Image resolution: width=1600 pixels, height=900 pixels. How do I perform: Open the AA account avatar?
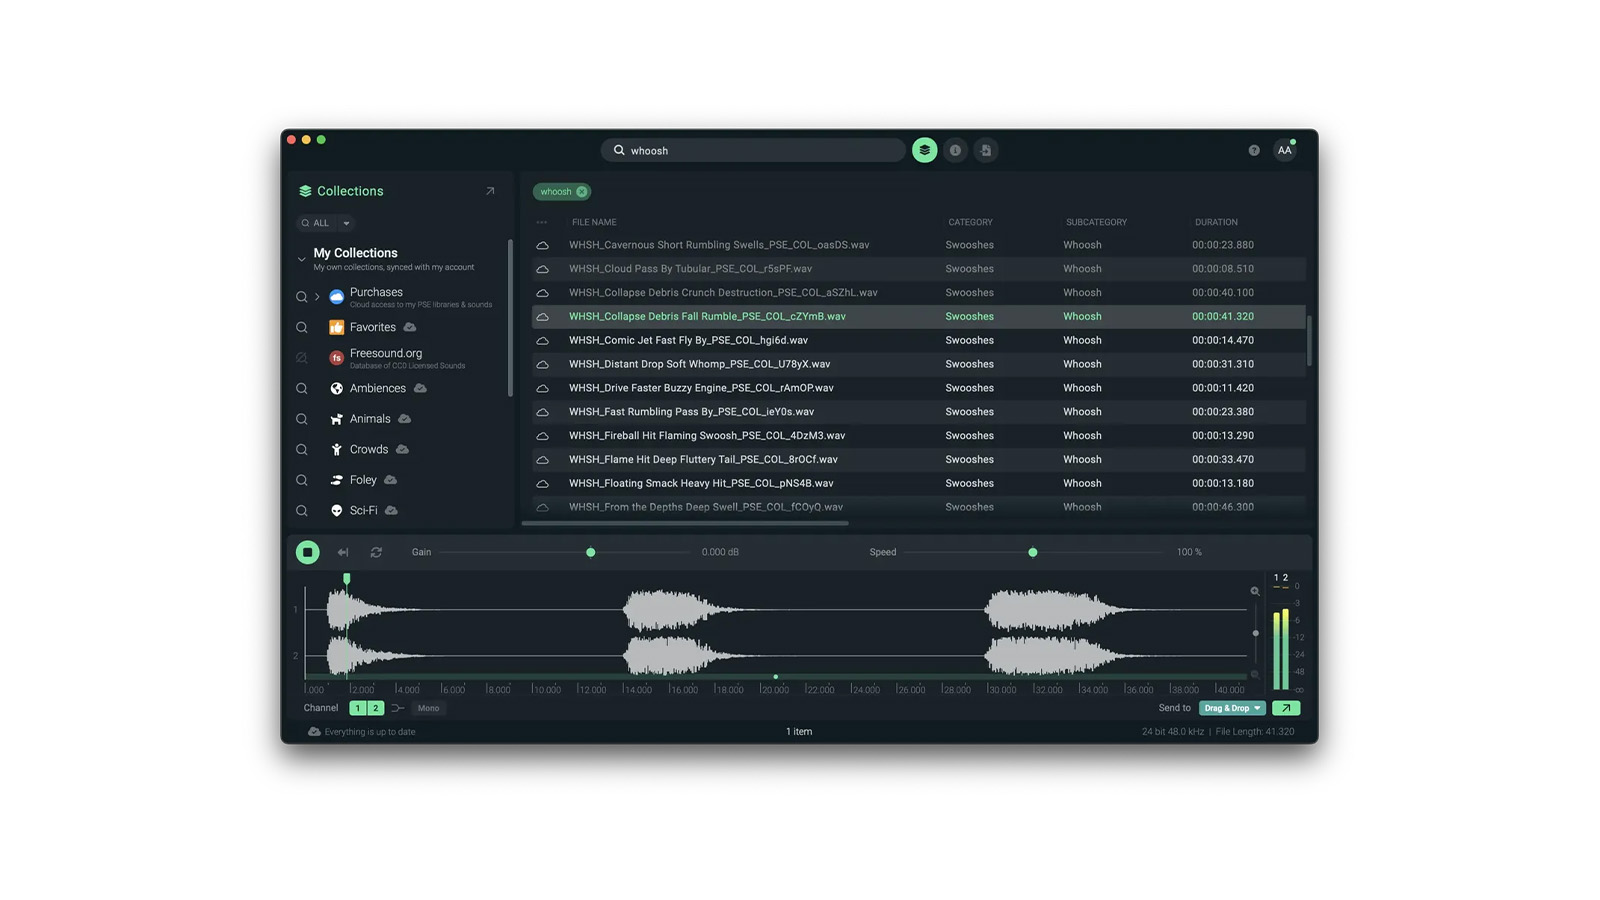click(x=1285, y=150)
